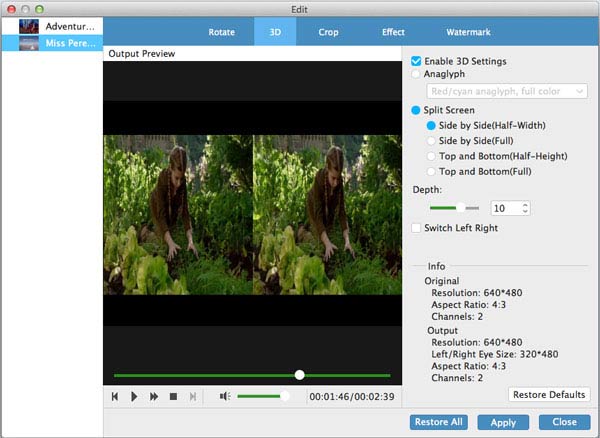Select Top and Bottom(Half-Height) mode

[431, 156]
